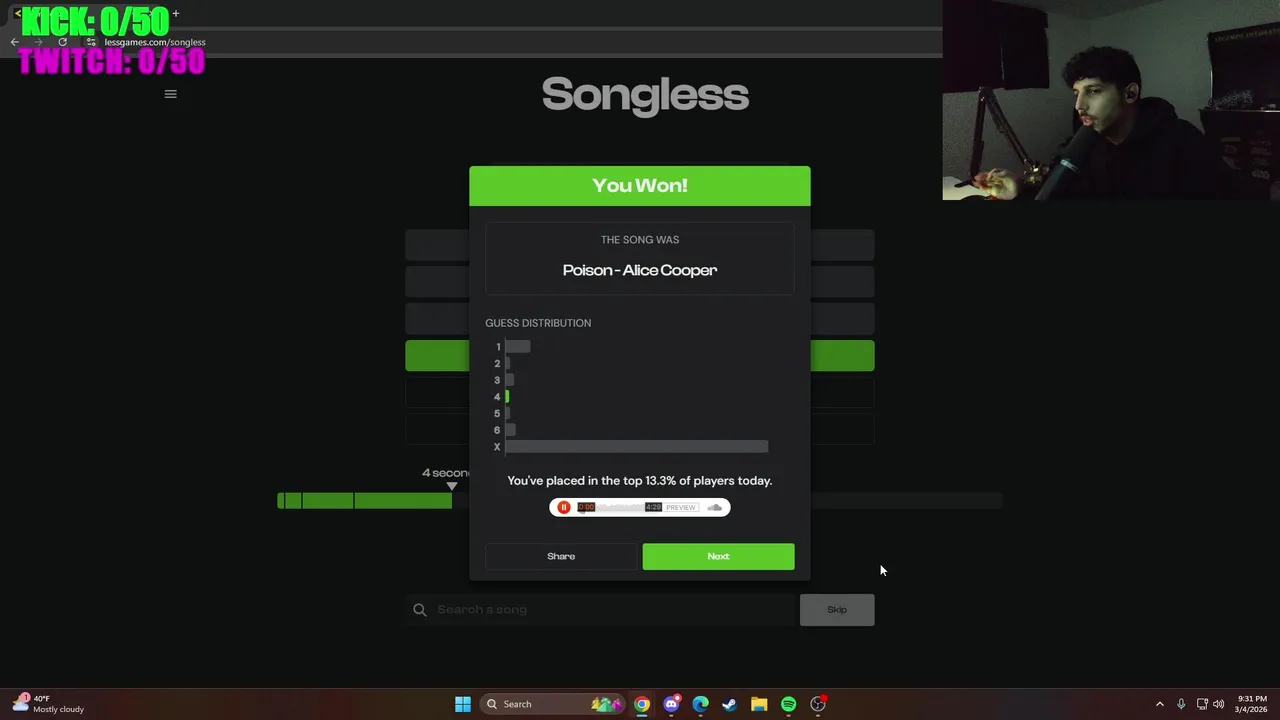Click the 'THE SONG WAS' label
This screenshot has width=1280, height=720.
coord(640,240)
